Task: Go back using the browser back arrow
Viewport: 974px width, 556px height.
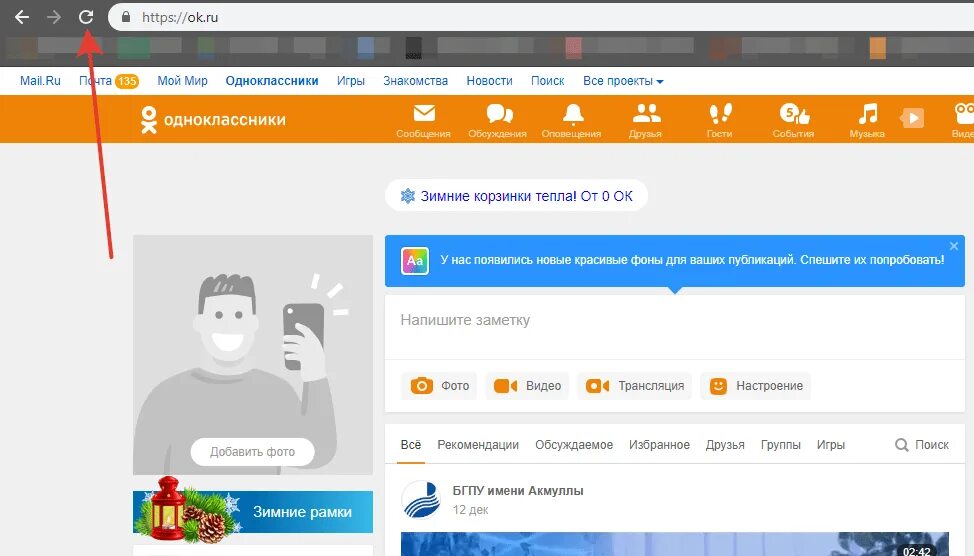Action: click(22, 17)
